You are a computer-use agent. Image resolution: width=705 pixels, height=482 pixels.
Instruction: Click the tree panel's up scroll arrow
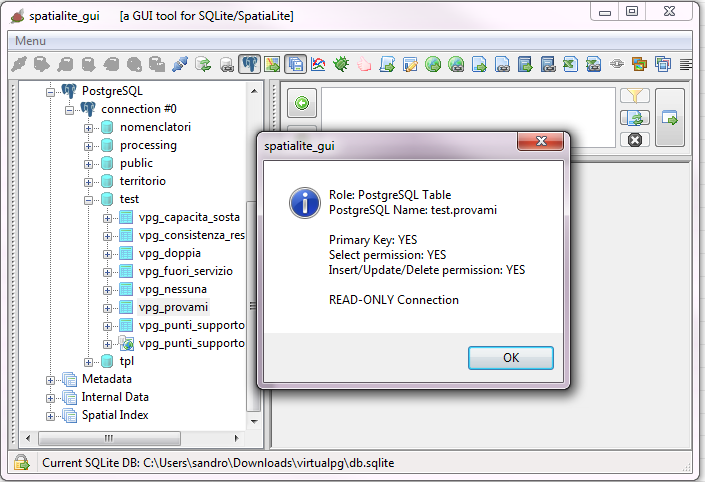pyautogui.click(x=254, y=91)
